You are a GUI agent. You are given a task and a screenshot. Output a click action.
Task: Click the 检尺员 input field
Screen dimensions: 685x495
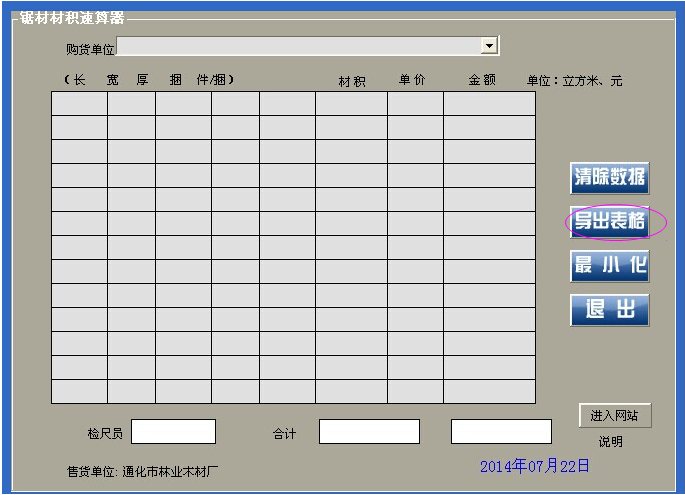pyautogui.click(x=173, y=431)
